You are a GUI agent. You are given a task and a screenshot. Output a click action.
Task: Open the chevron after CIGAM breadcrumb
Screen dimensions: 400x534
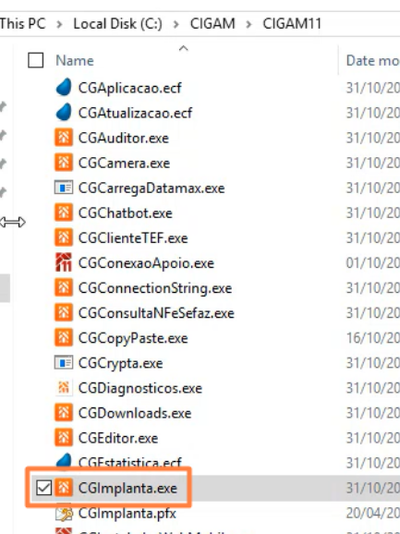click(249, 24)
